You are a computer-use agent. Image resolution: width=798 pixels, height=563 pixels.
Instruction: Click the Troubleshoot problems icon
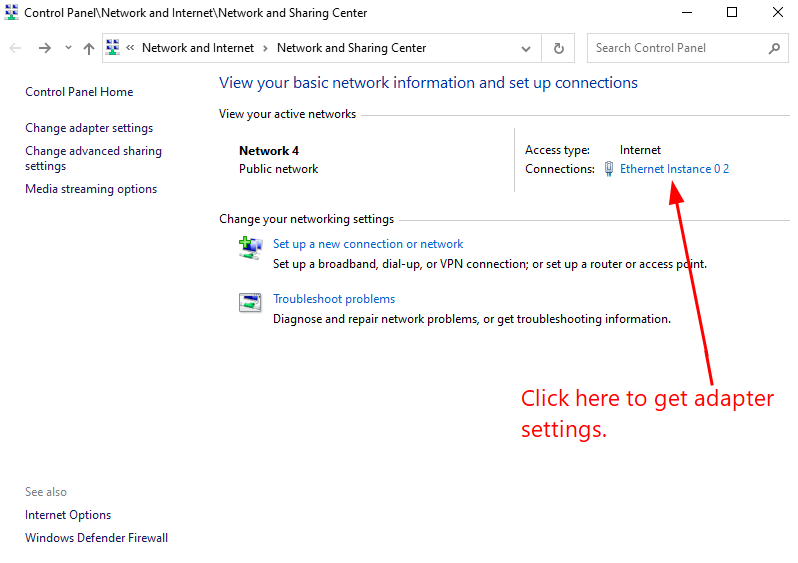pos(250,302)
